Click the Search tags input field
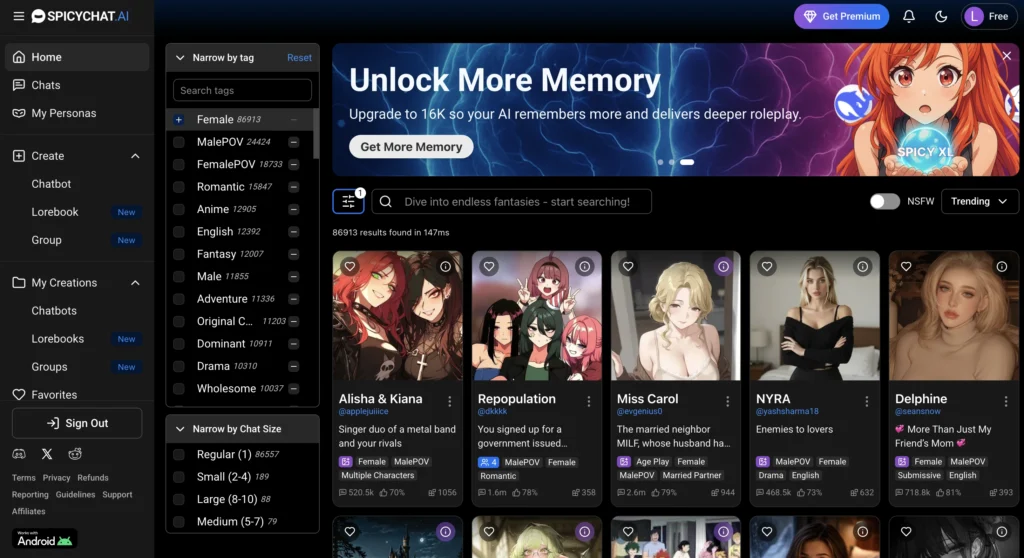1024x558 pixels. pos(242,90)
